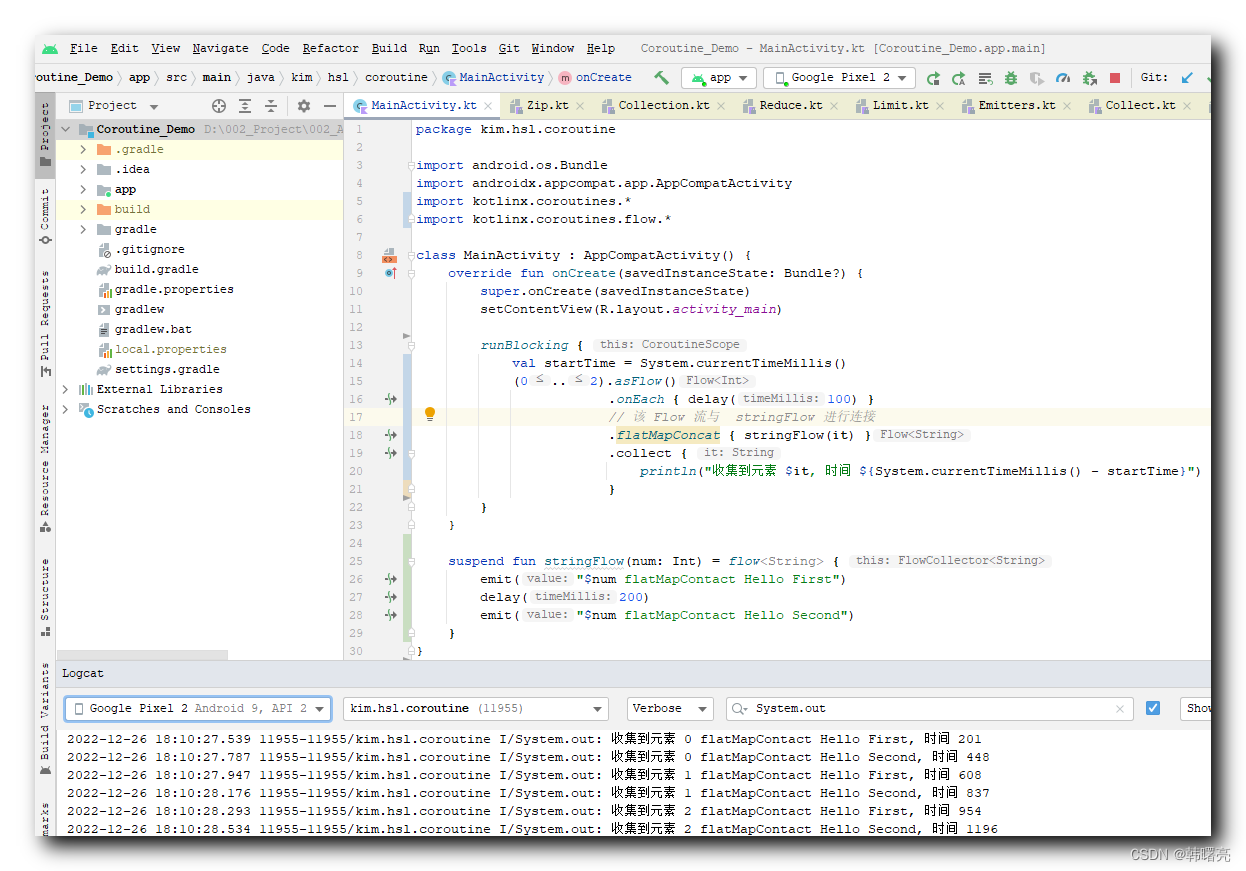Open the Google Pixel 2 device dropdown in Logcat

point(197,708)
